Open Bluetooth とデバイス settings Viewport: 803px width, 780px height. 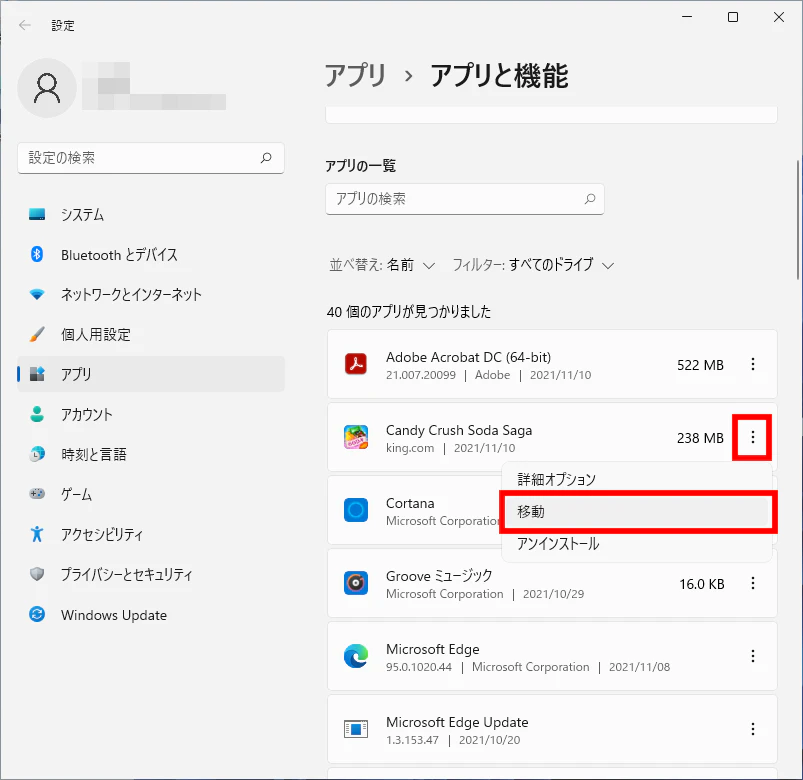click(151, 254)
